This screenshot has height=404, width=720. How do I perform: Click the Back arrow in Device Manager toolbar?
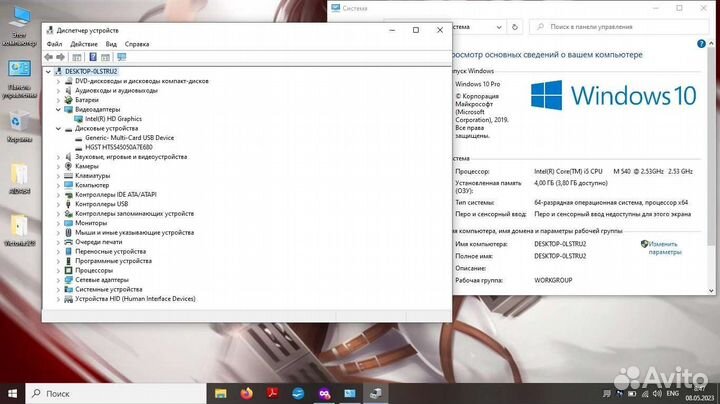tap(49, 57)
